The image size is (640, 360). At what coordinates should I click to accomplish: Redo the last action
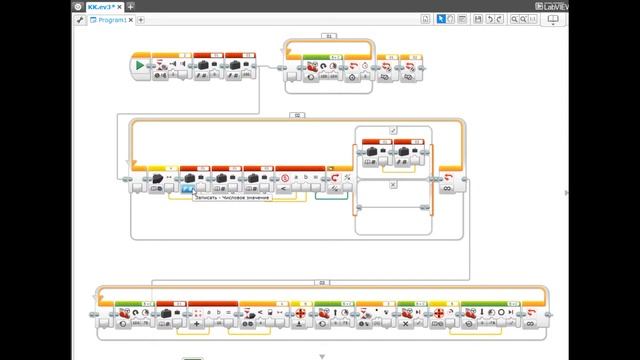point(499,19)
